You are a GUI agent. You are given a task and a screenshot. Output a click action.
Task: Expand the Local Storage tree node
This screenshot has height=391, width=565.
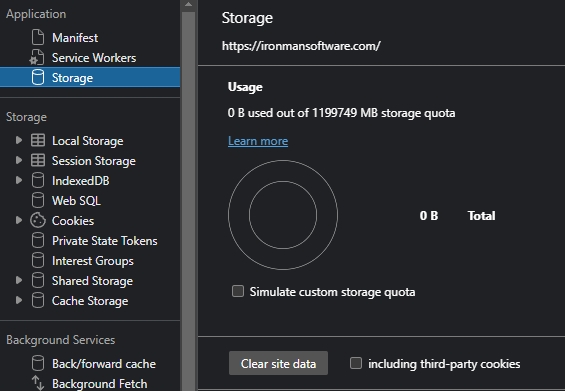[x=19, y=141]
